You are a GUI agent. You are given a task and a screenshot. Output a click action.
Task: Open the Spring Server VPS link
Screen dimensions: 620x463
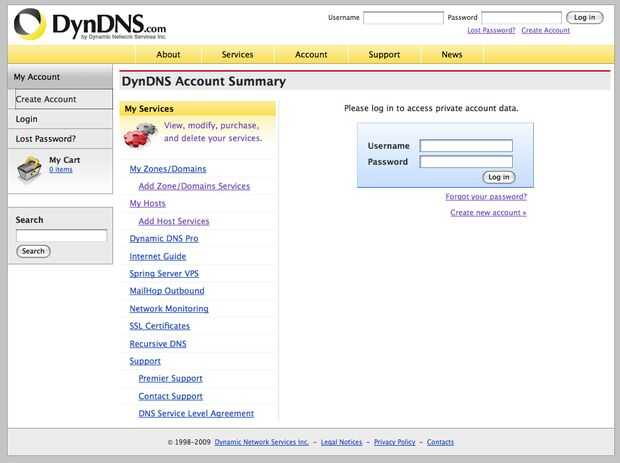tap(164, 274)
